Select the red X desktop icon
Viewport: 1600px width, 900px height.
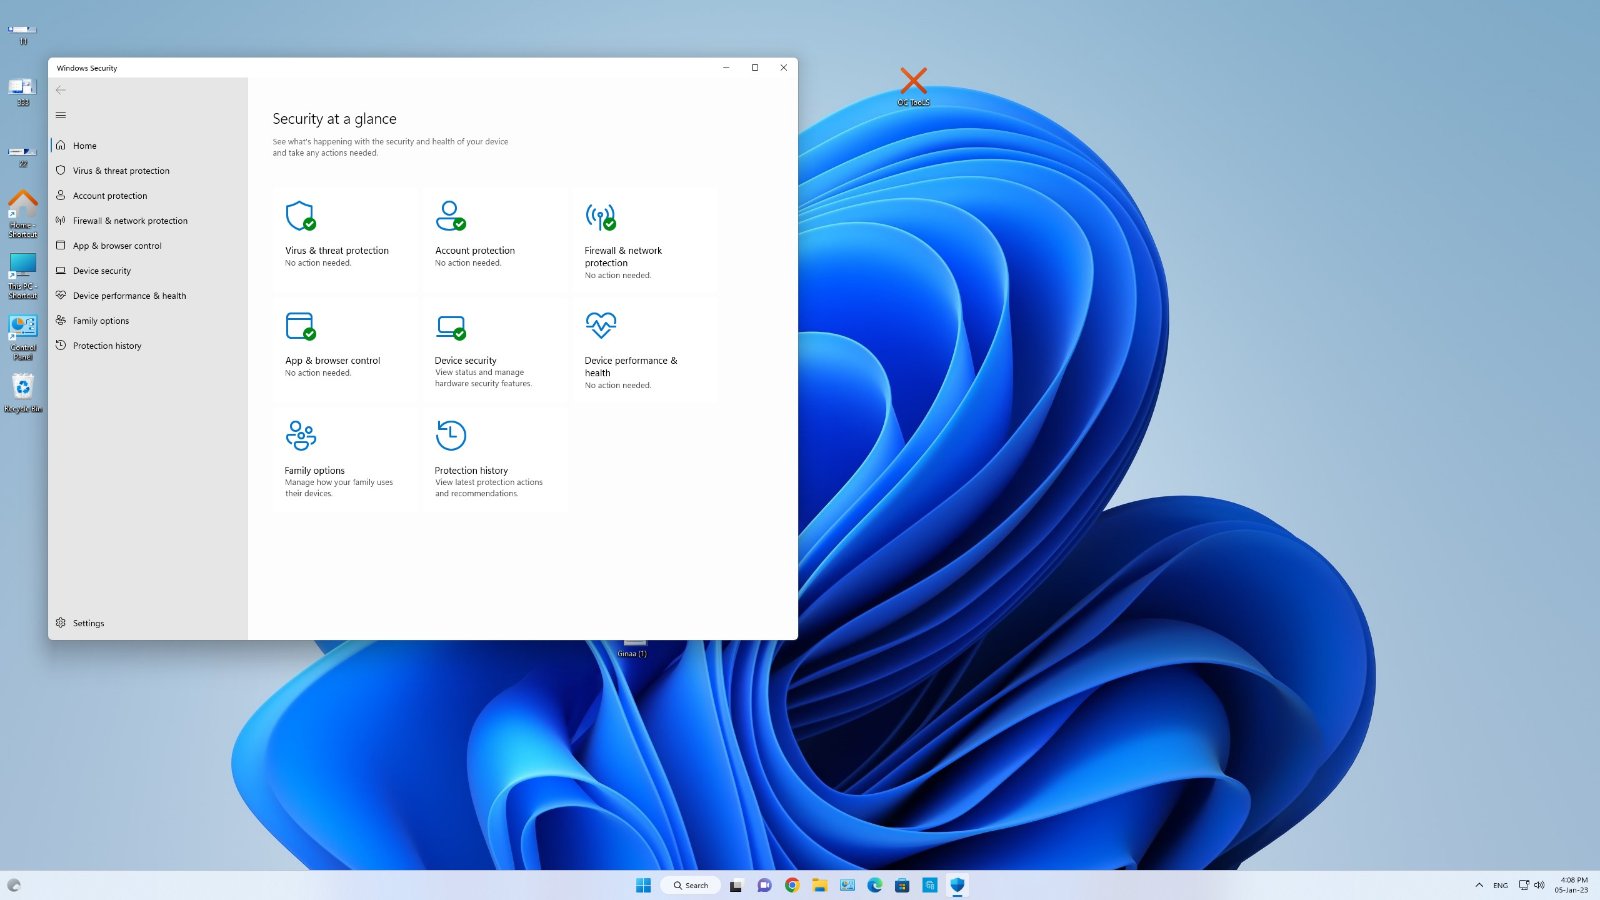click(913, 86)
